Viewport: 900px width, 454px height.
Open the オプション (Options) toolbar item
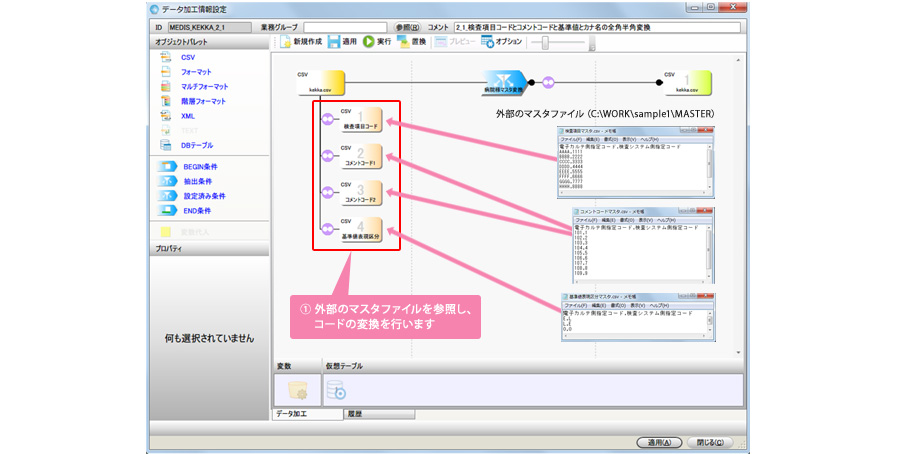tap(488, 42)
